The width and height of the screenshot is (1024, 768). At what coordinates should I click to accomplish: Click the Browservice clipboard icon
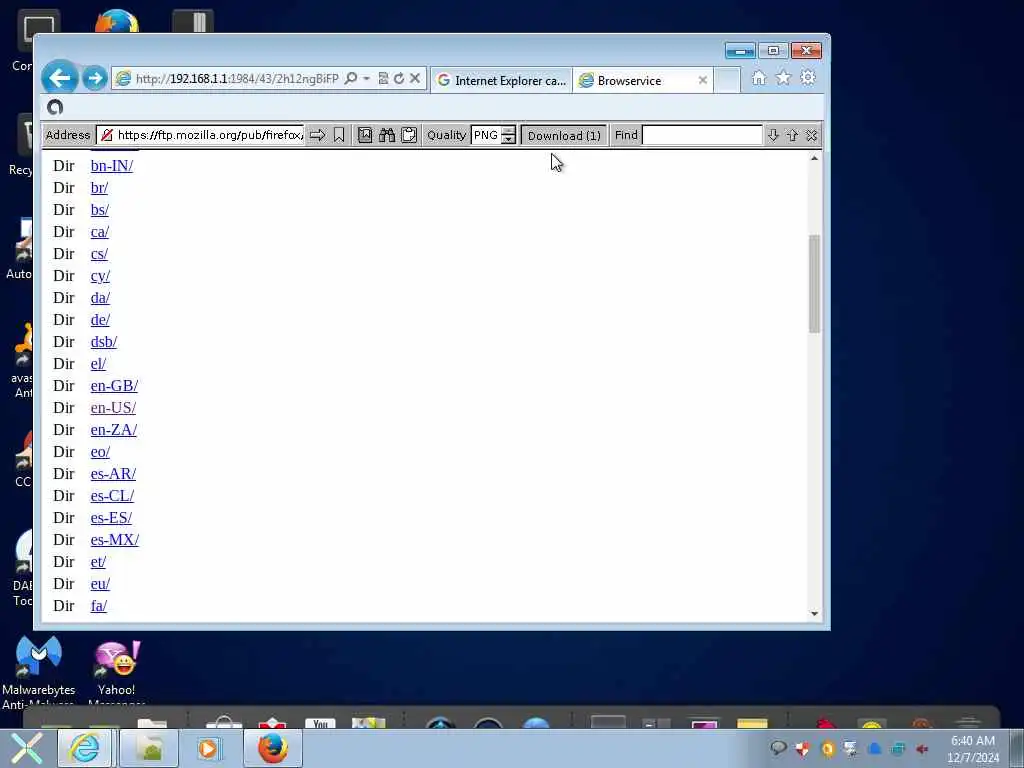[x=409, y=135]
